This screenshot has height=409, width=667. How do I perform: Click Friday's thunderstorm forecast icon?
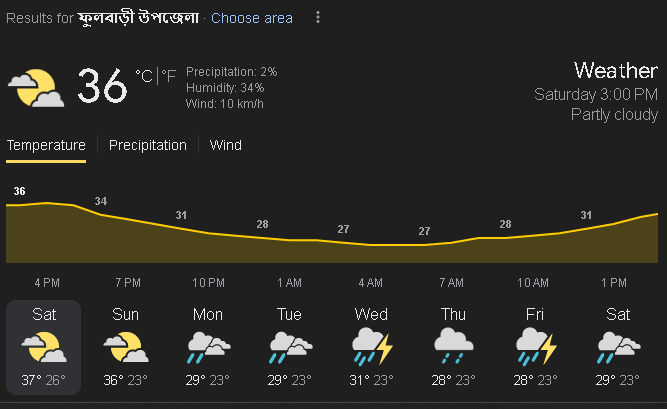535,347
